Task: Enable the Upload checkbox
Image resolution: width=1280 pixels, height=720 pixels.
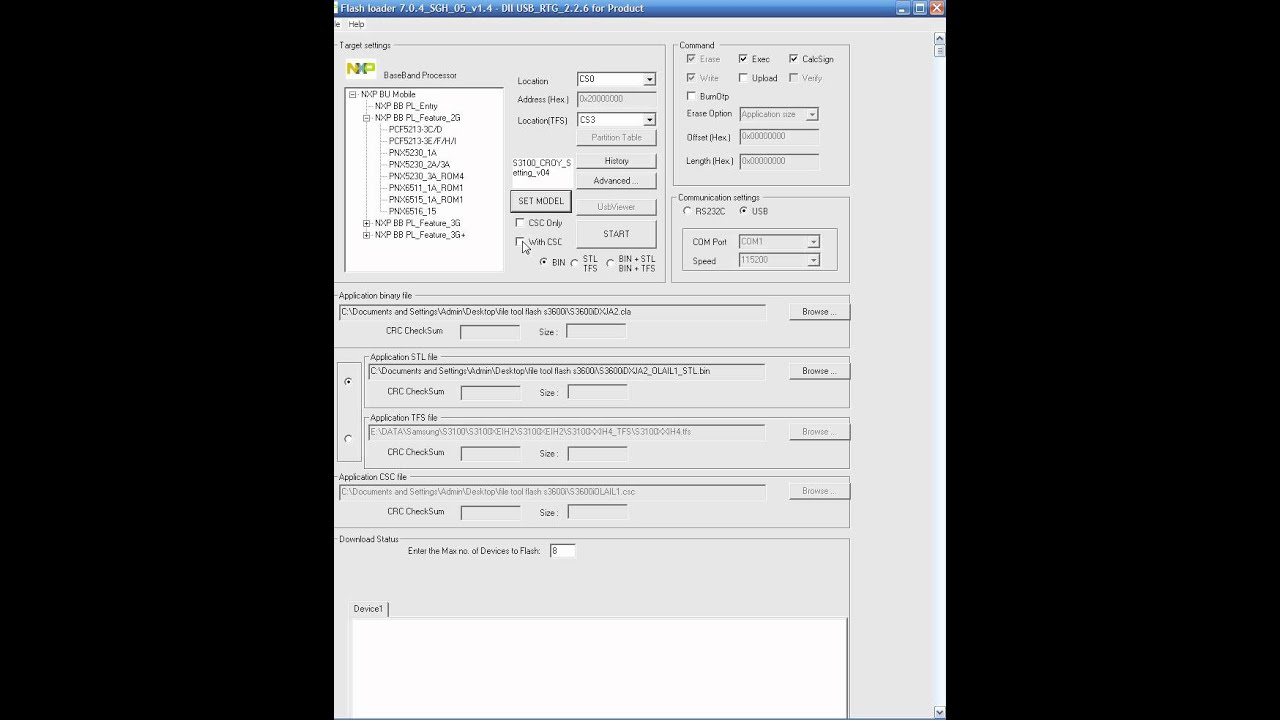Action: point(743,78)
